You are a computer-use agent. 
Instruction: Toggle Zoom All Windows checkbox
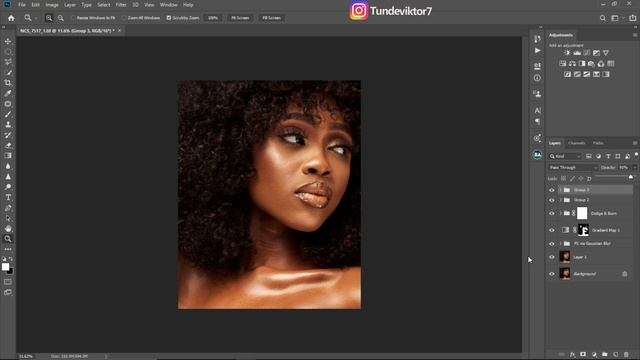pos(124,18)
